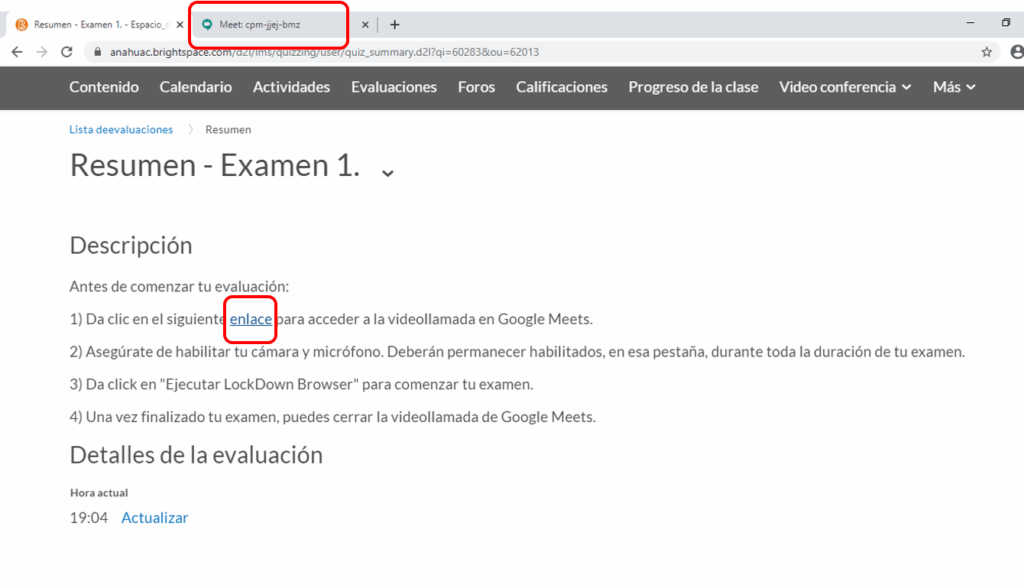The height and width of the screenshot is (585, 1024).
Task: Click the padlock site info icon
Action: pyautogui.click(x=97, y=52)
